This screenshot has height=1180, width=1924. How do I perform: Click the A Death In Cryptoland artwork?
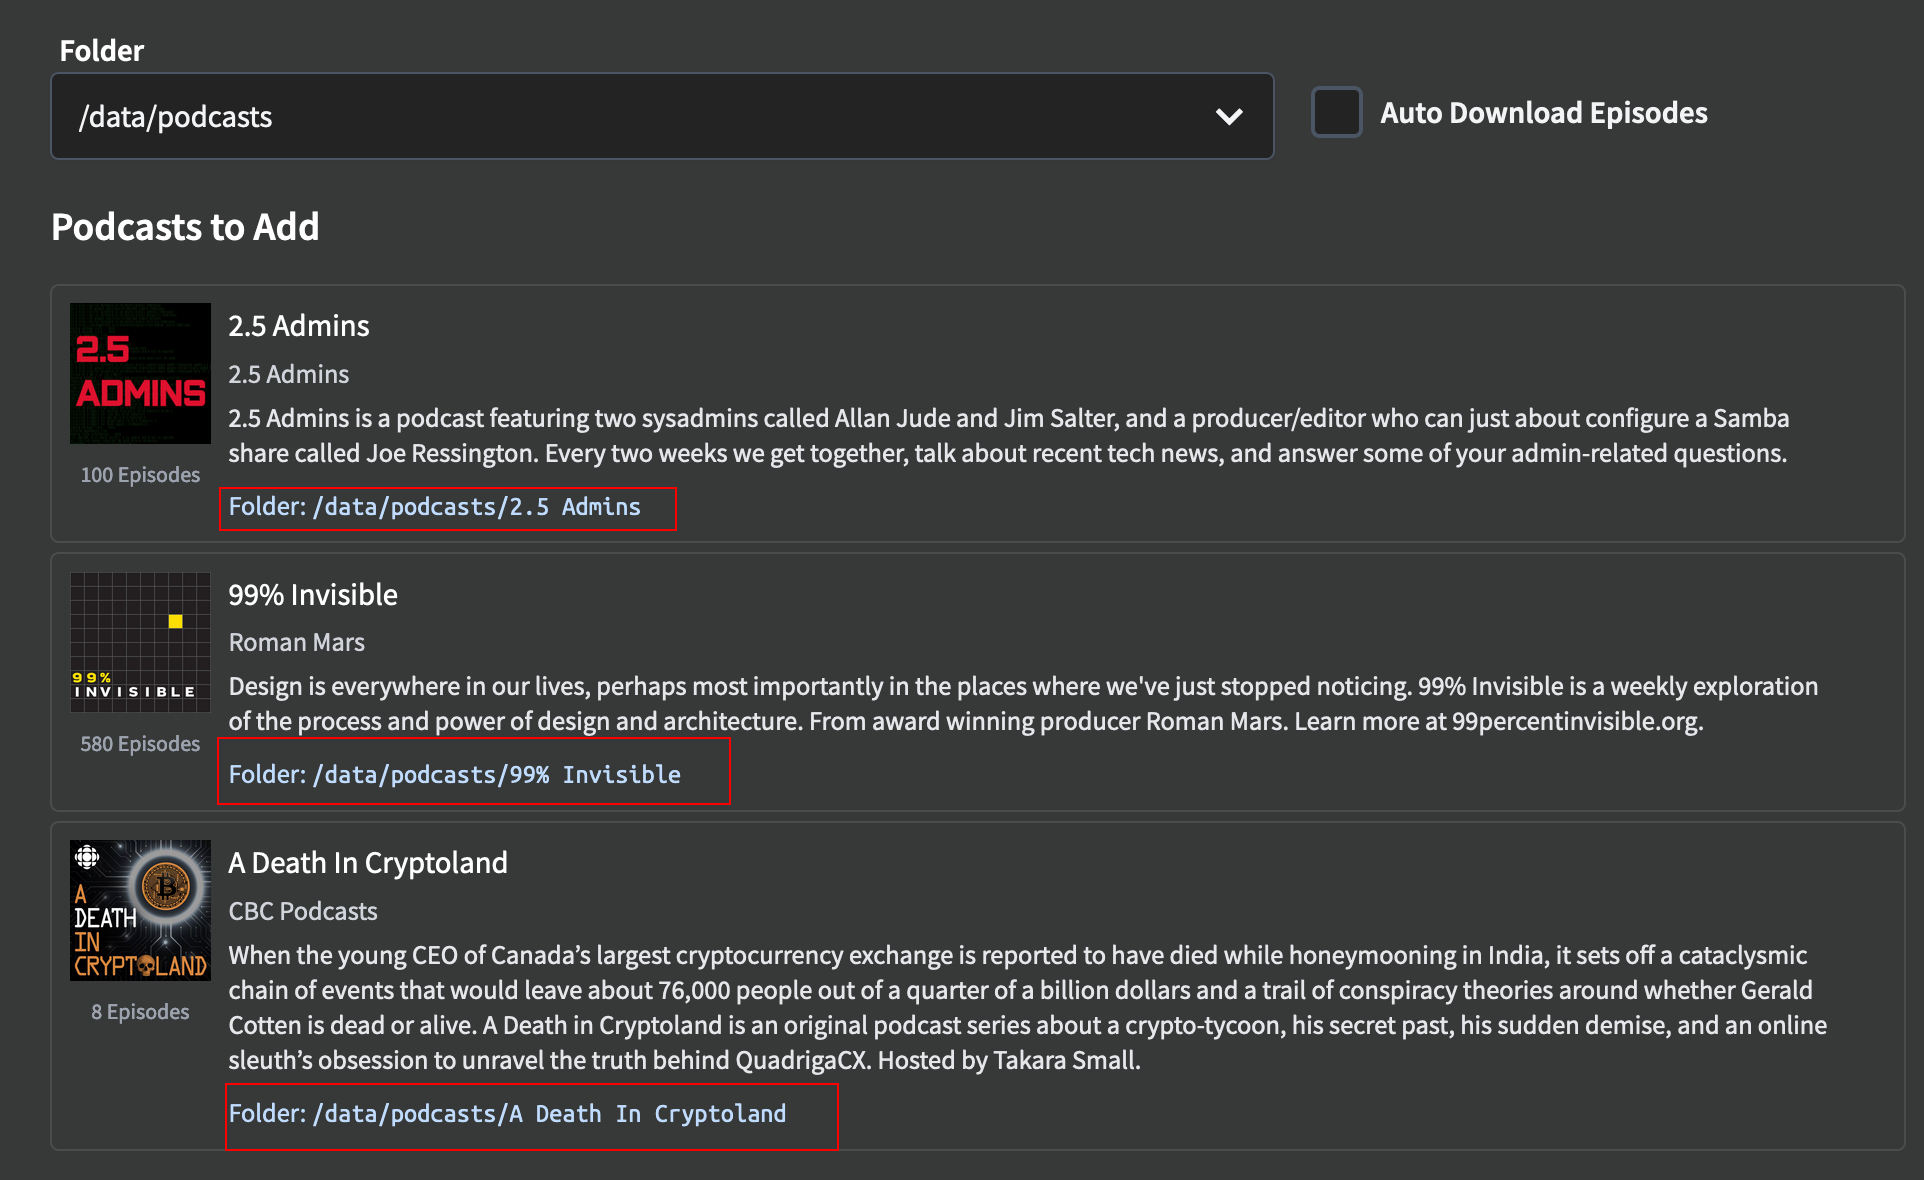coord(140,909)
